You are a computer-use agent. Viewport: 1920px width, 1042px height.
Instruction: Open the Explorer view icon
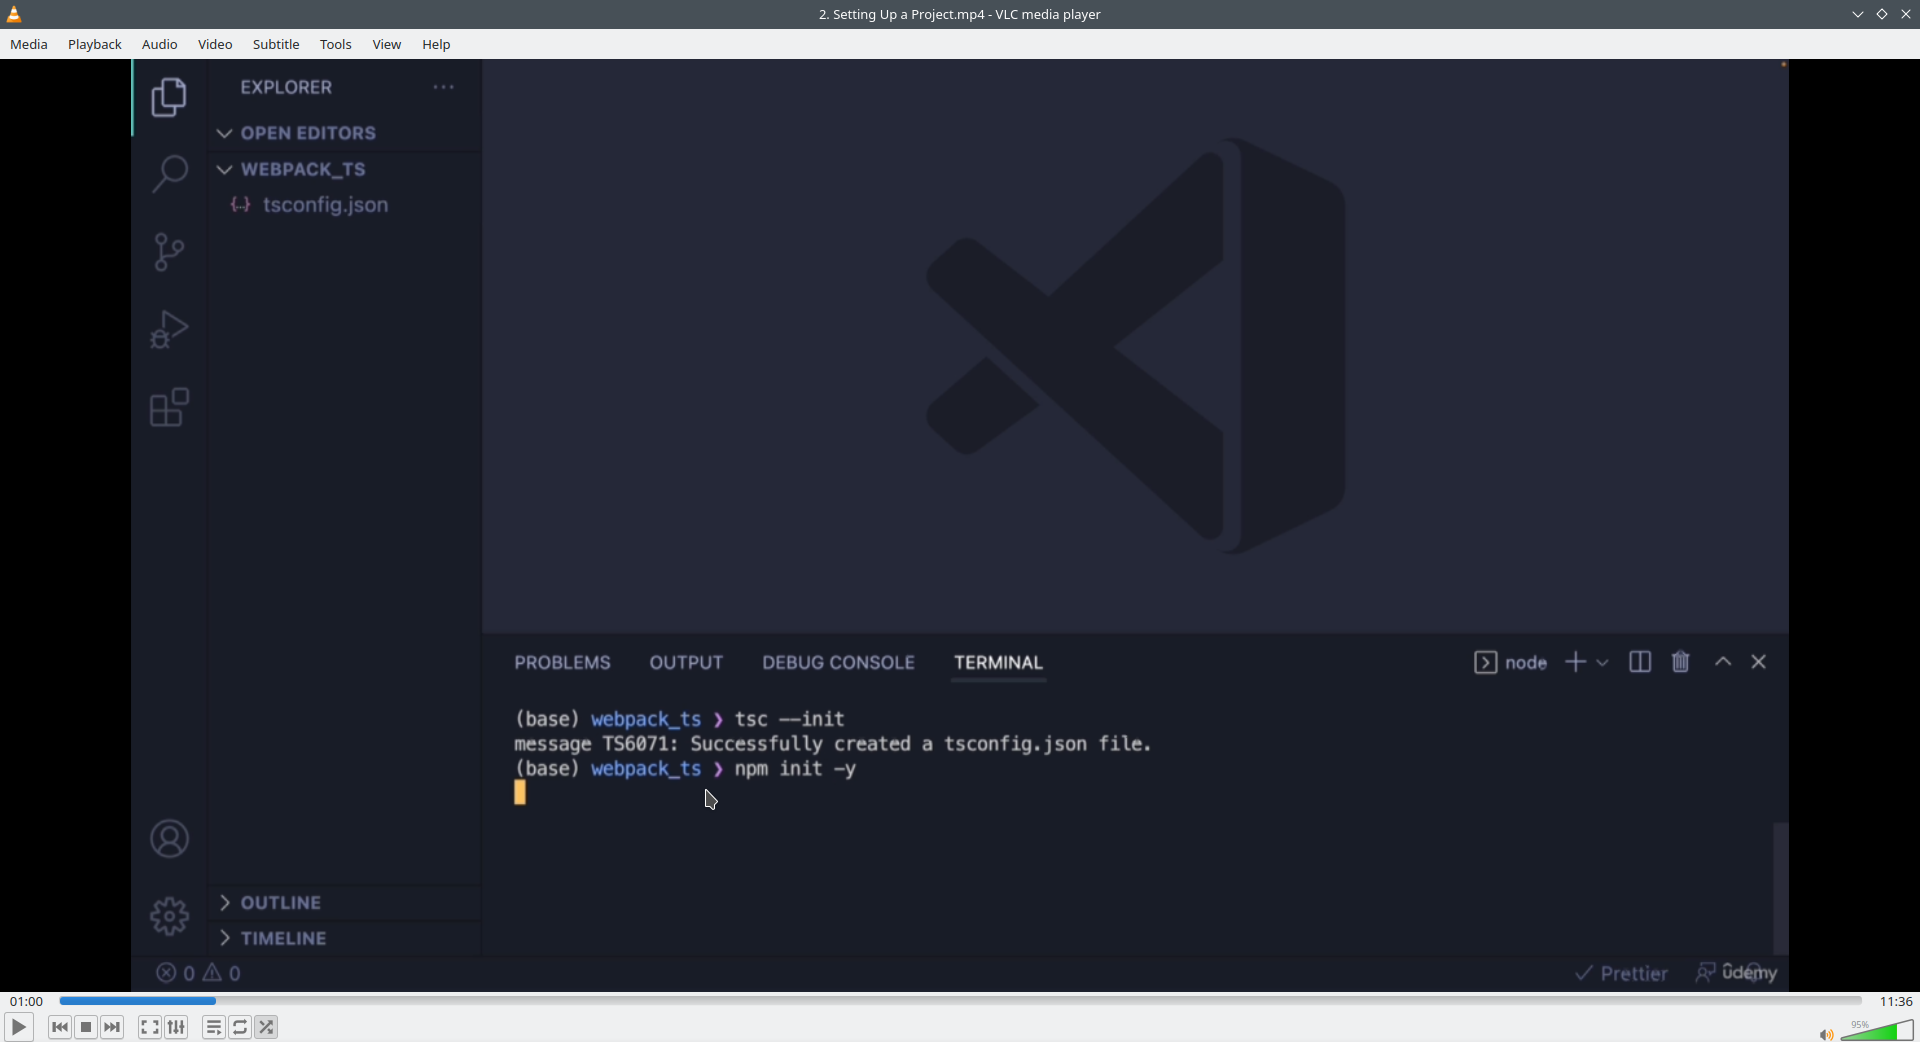pyautogui.click(x=169, y=97)
